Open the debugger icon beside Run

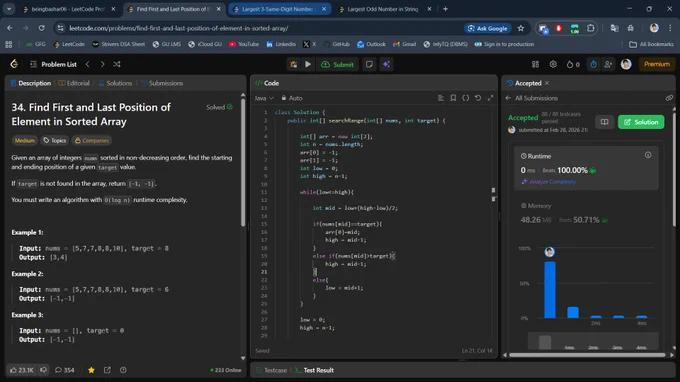[x=294, y=64]
